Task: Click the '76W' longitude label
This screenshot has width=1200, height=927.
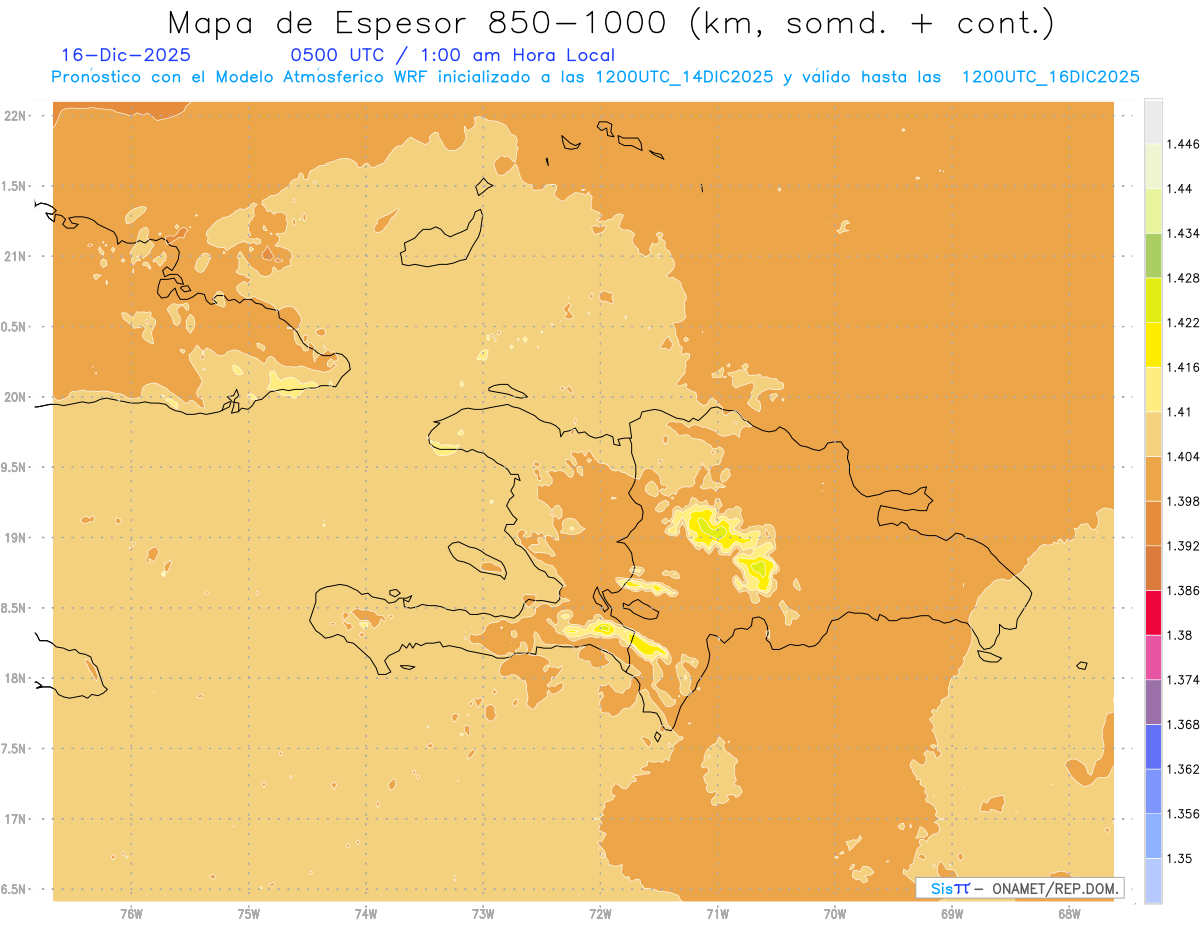Action: [x=131, y=914]
